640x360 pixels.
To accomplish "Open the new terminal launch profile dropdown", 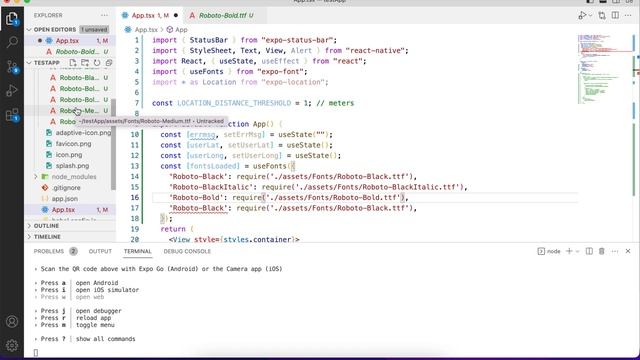I will pyautogui.click(x=577, y=251).
